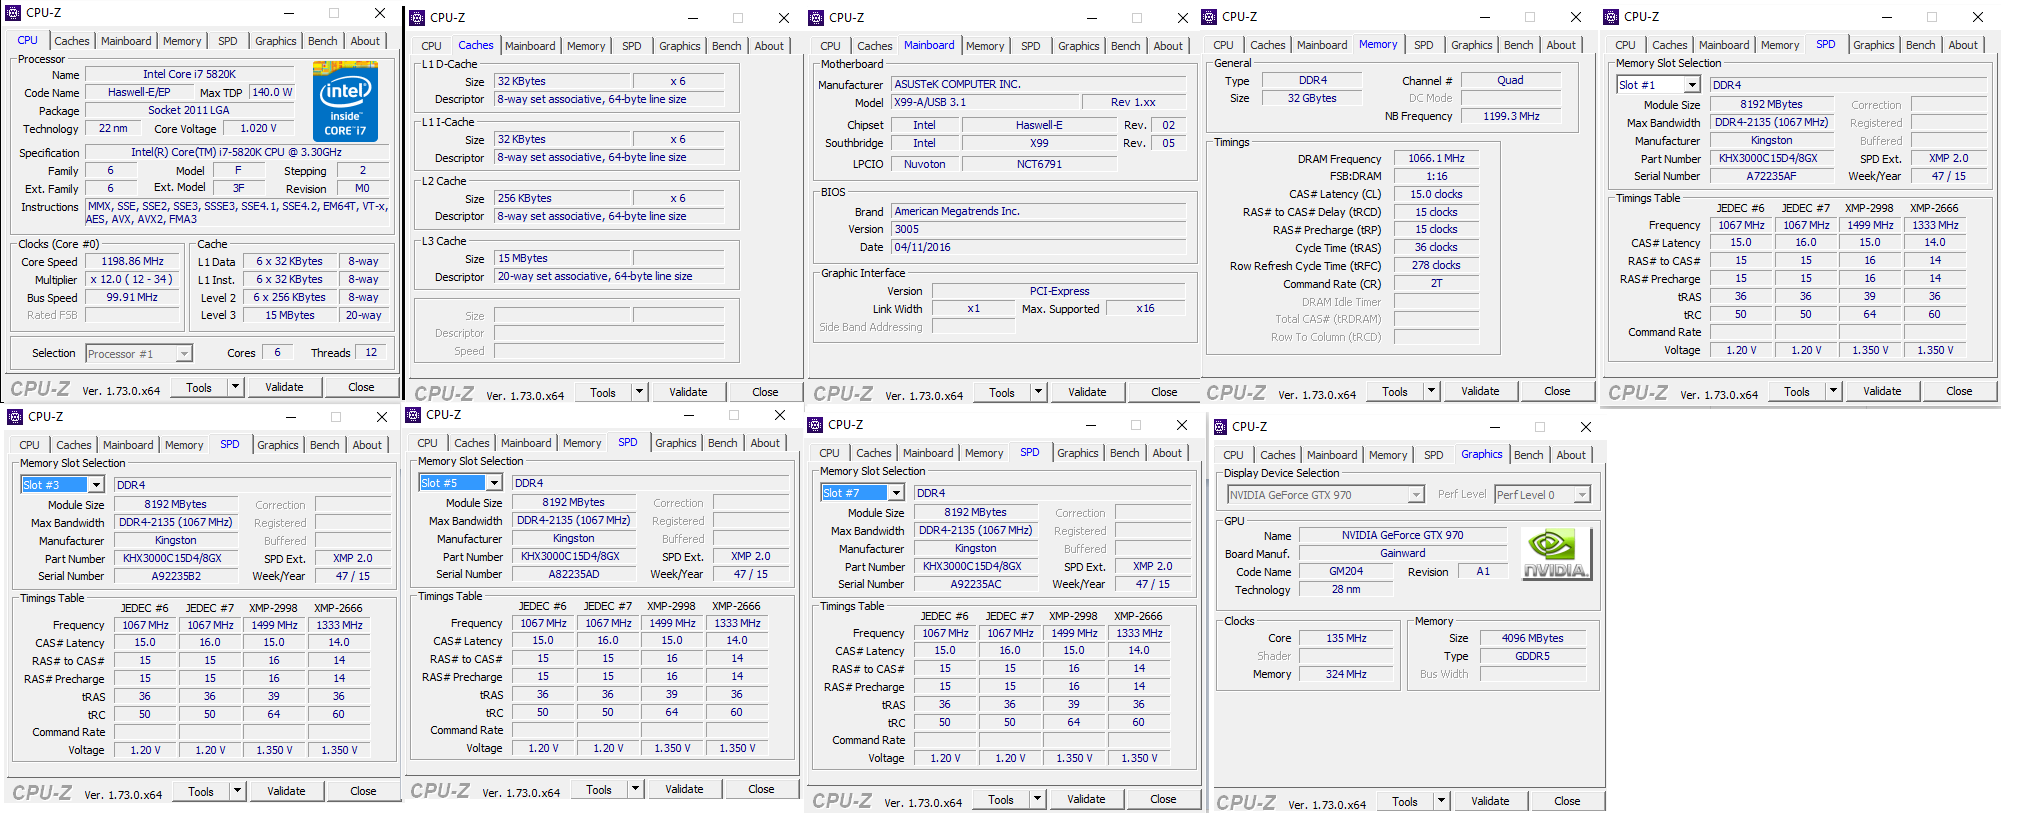
Task: Click CPU-Z title icon in CPU tab window
Action: pyautogui.click(x=13, y=13)
